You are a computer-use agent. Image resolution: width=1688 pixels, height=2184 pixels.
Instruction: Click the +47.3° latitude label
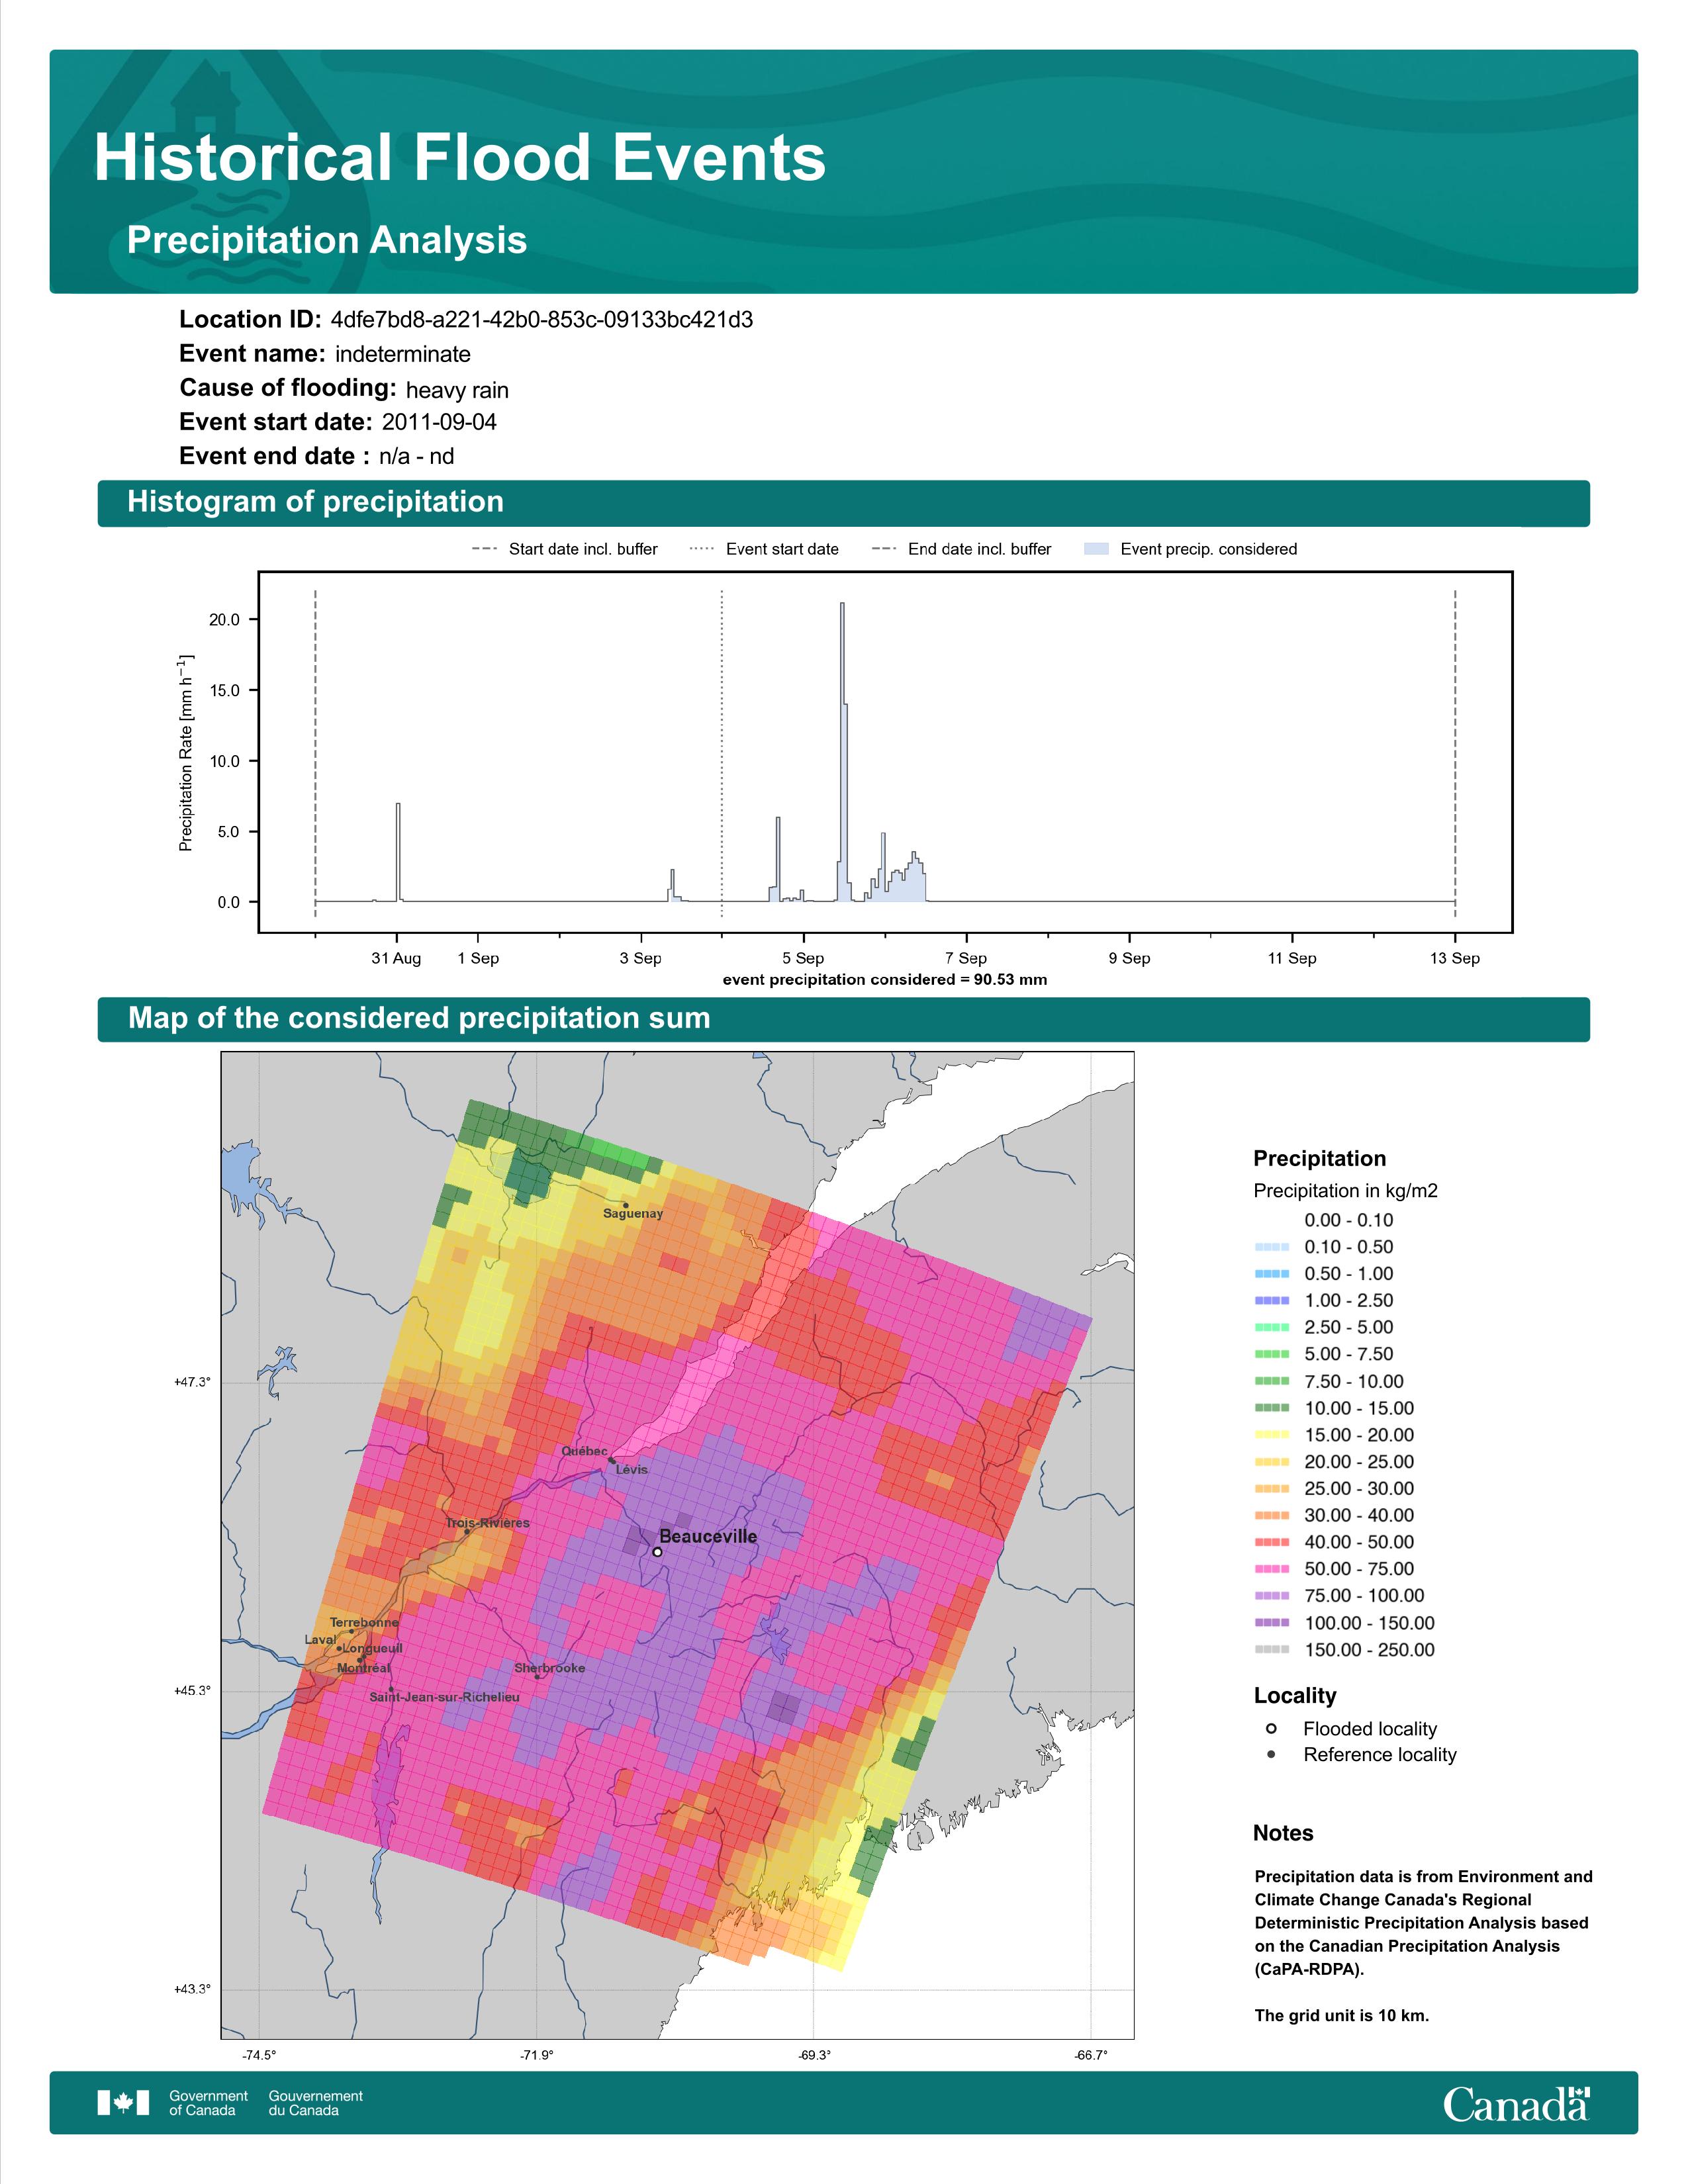192,1382
